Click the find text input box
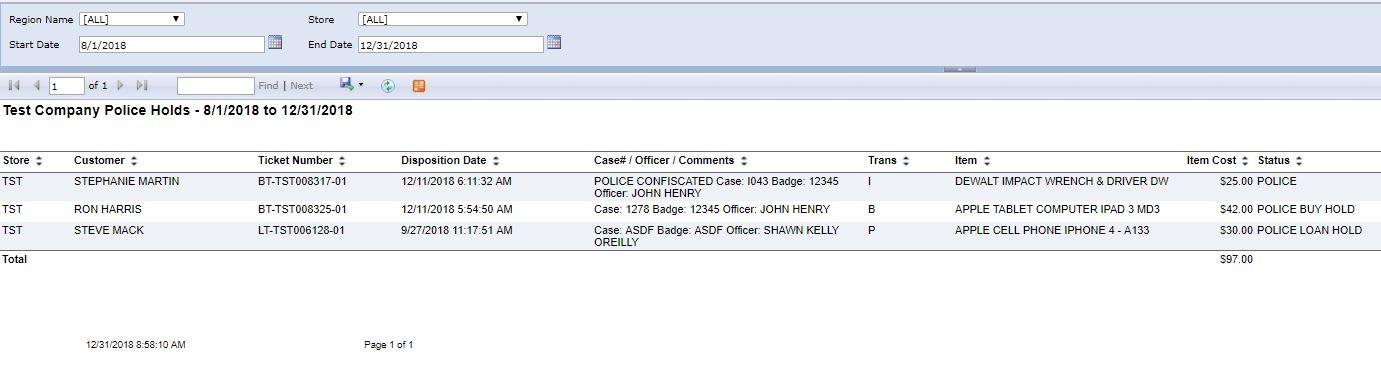This screenshot has height=391, width=1381. (216, 86)
